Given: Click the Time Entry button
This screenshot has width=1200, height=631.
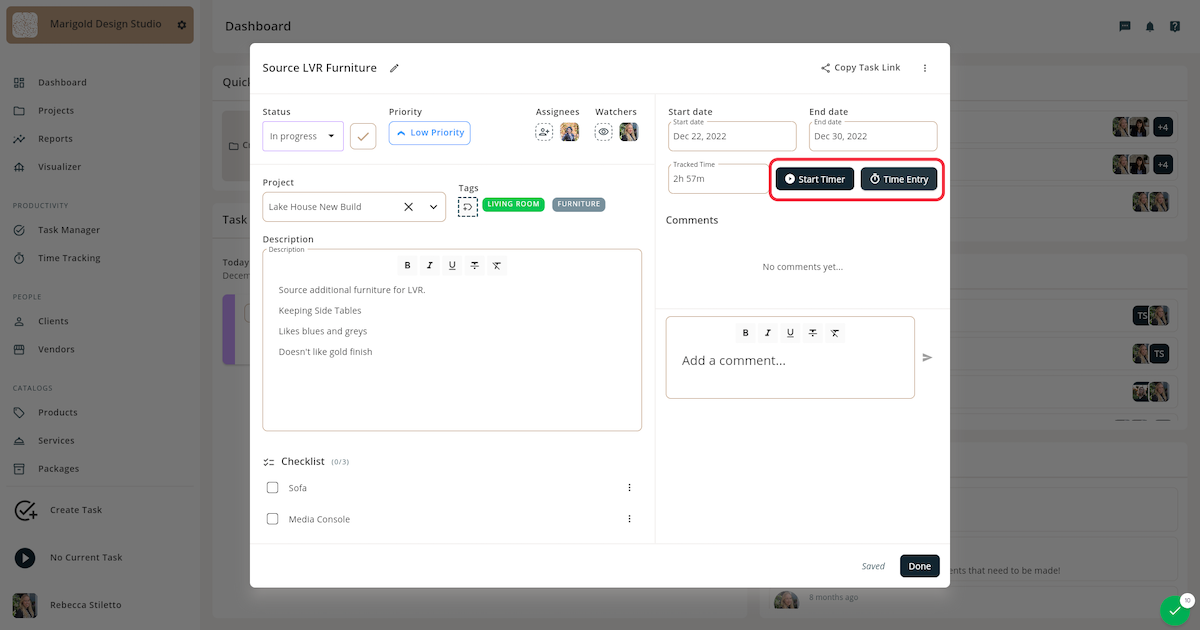Looking at the screenshot, I should (x=899, y=179).
